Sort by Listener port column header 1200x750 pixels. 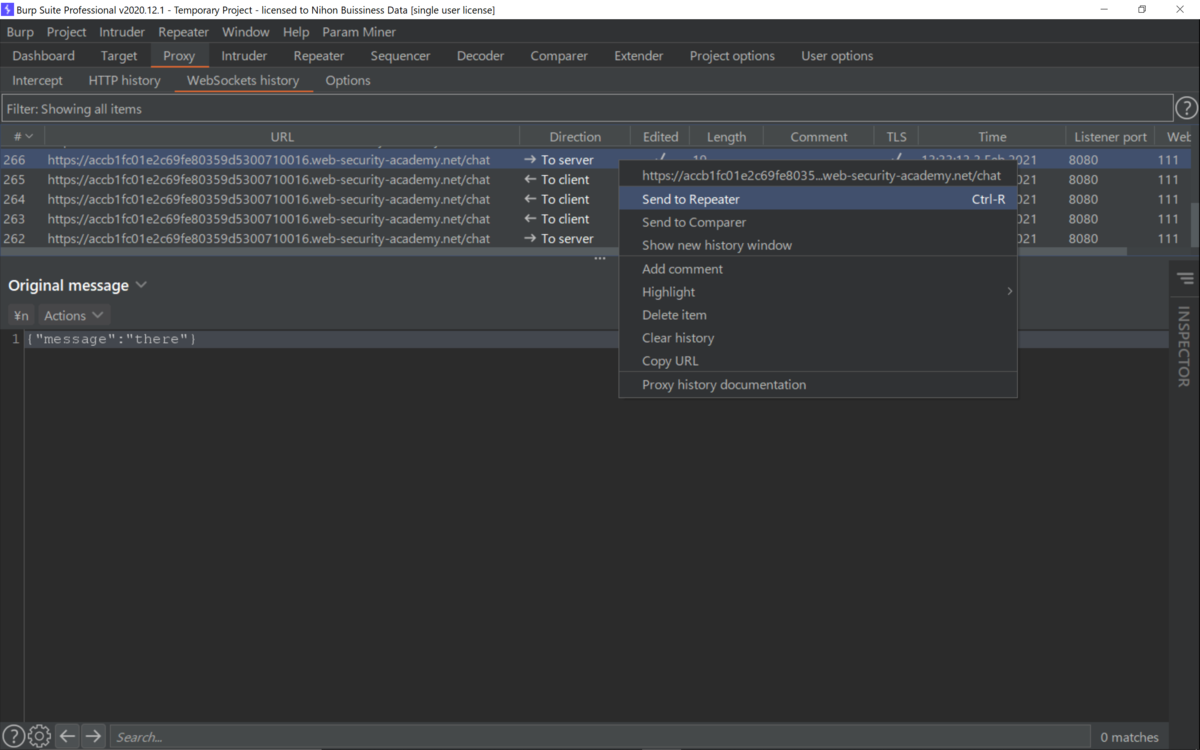[x=1110, y=137]
